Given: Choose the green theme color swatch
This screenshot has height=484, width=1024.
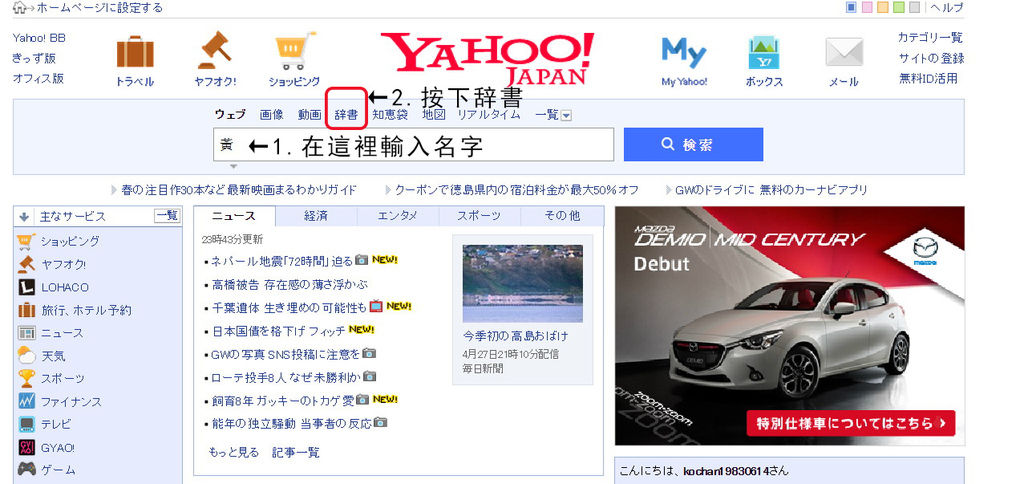Looking at the screenshot, I should (x=899, y=7).
